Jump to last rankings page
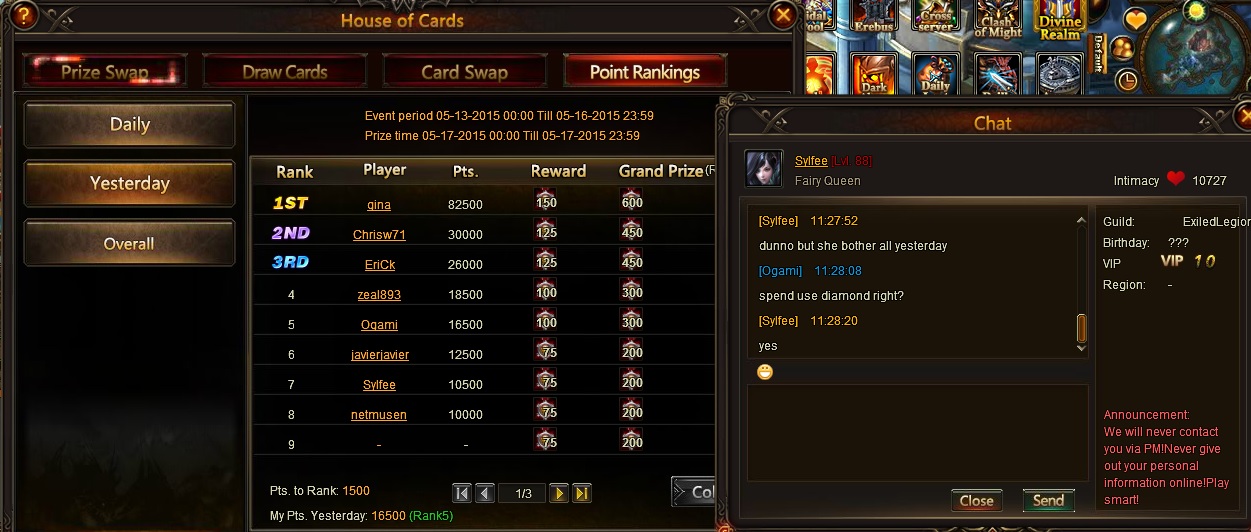Viewport: 1251px width, 532px height. pos(582,493)
